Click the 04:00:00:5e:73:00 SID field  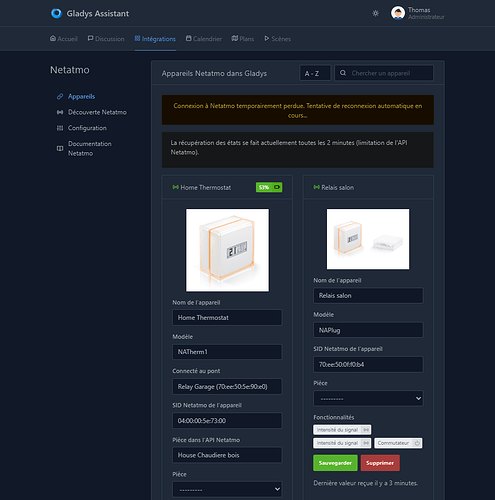point(227,421)
